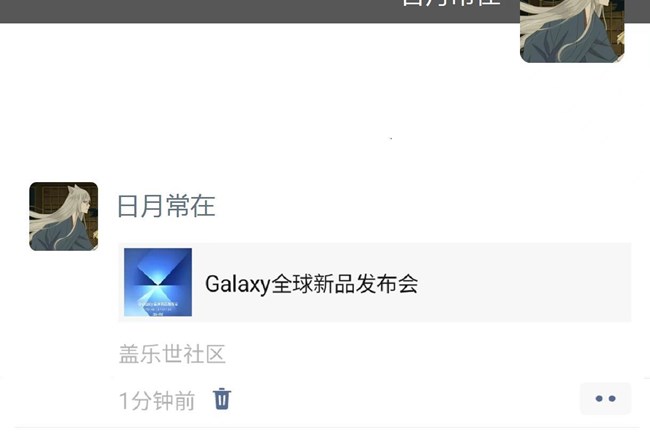The height and width of the screenshot is (434, 650).
Task: Open the blue Galaxy event thumbnail
Action: pos(158,282)
